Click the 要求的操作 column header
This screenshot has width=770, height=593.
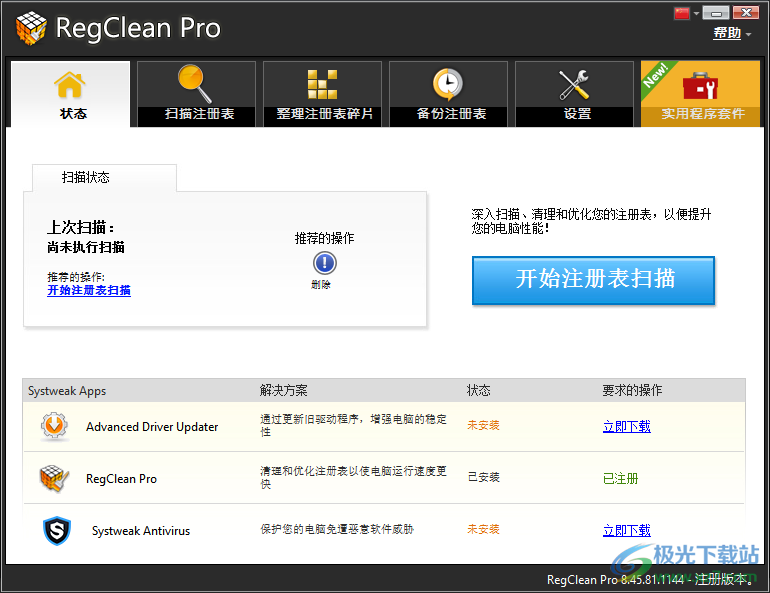click(632, 391)
